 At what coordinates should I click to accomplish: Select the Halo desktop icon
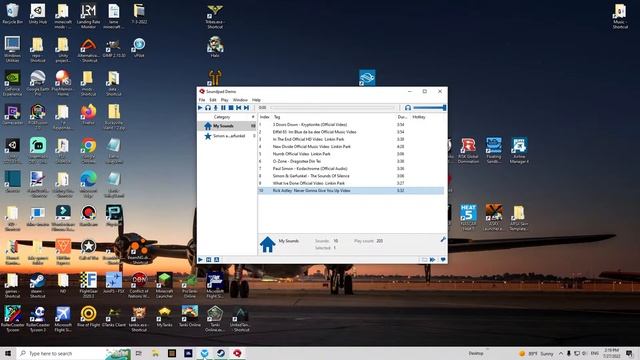point(215,47)
